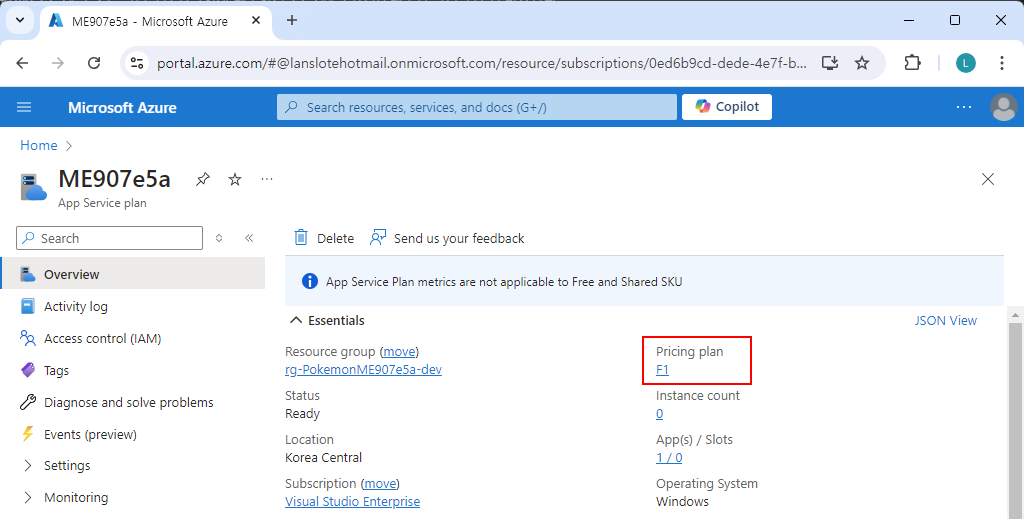
Task: Open rg-PokemonME907e5a-dev resource group
Action: click(363, 370)
